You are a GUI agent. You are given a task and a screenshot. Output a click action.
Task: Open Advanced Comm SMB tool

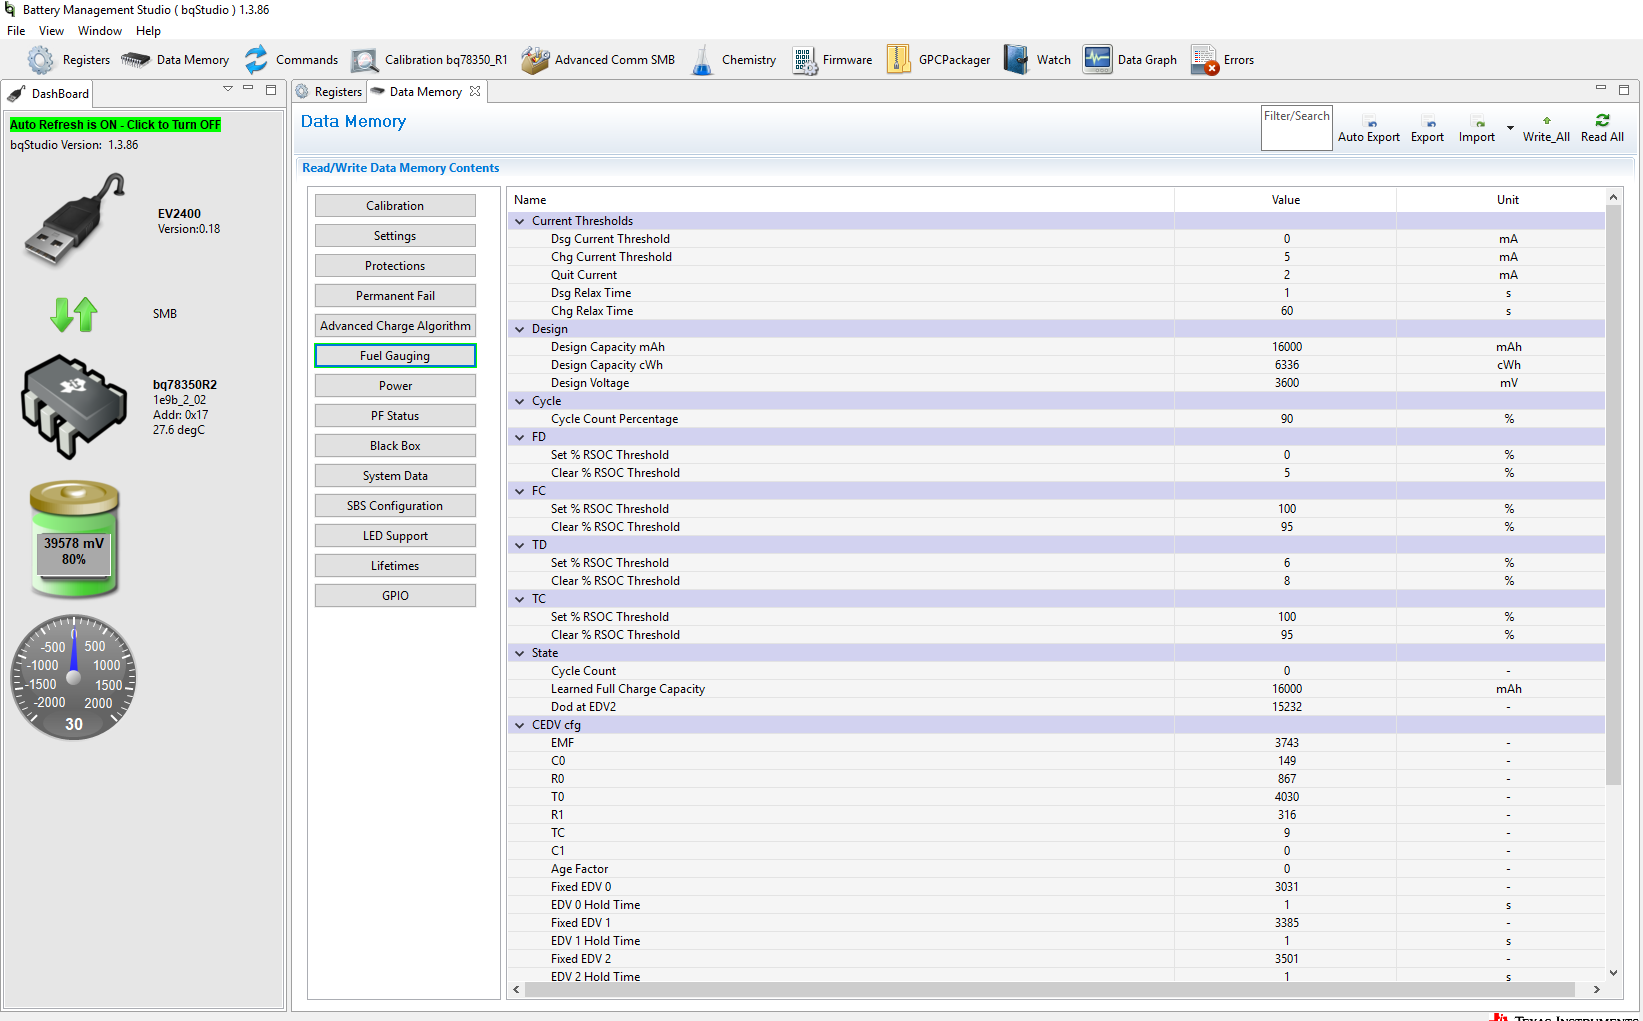pyautogui.click(x=535, y=60)
